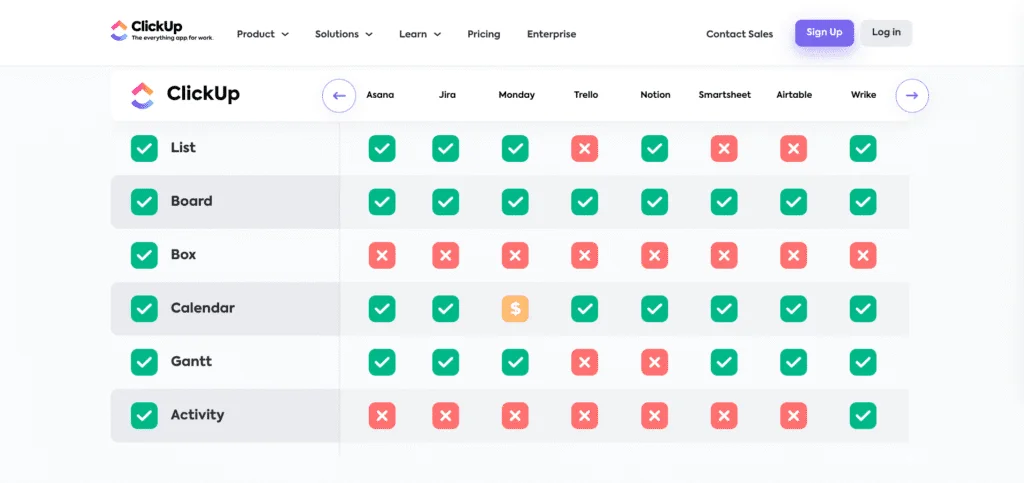Image resolution: width=1024 pixels, height=483 pixels.
Task: Click the right arrow to show more competitors
Action: click(911, 96)
